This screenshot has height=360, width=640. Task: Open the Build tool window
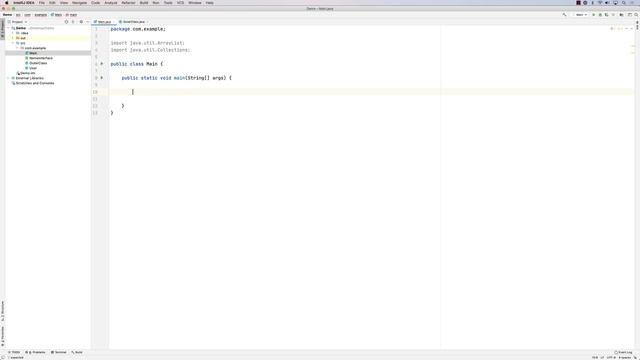click(x=77, y=352)
